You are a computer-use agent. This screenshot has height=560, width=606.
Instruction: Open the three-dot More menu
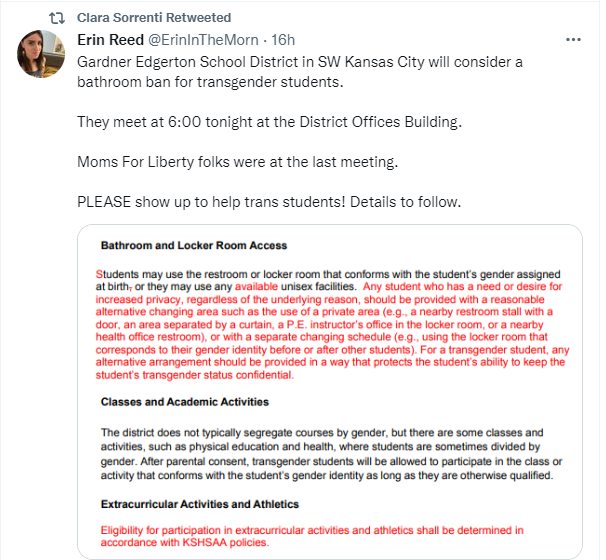click(573, 40)
